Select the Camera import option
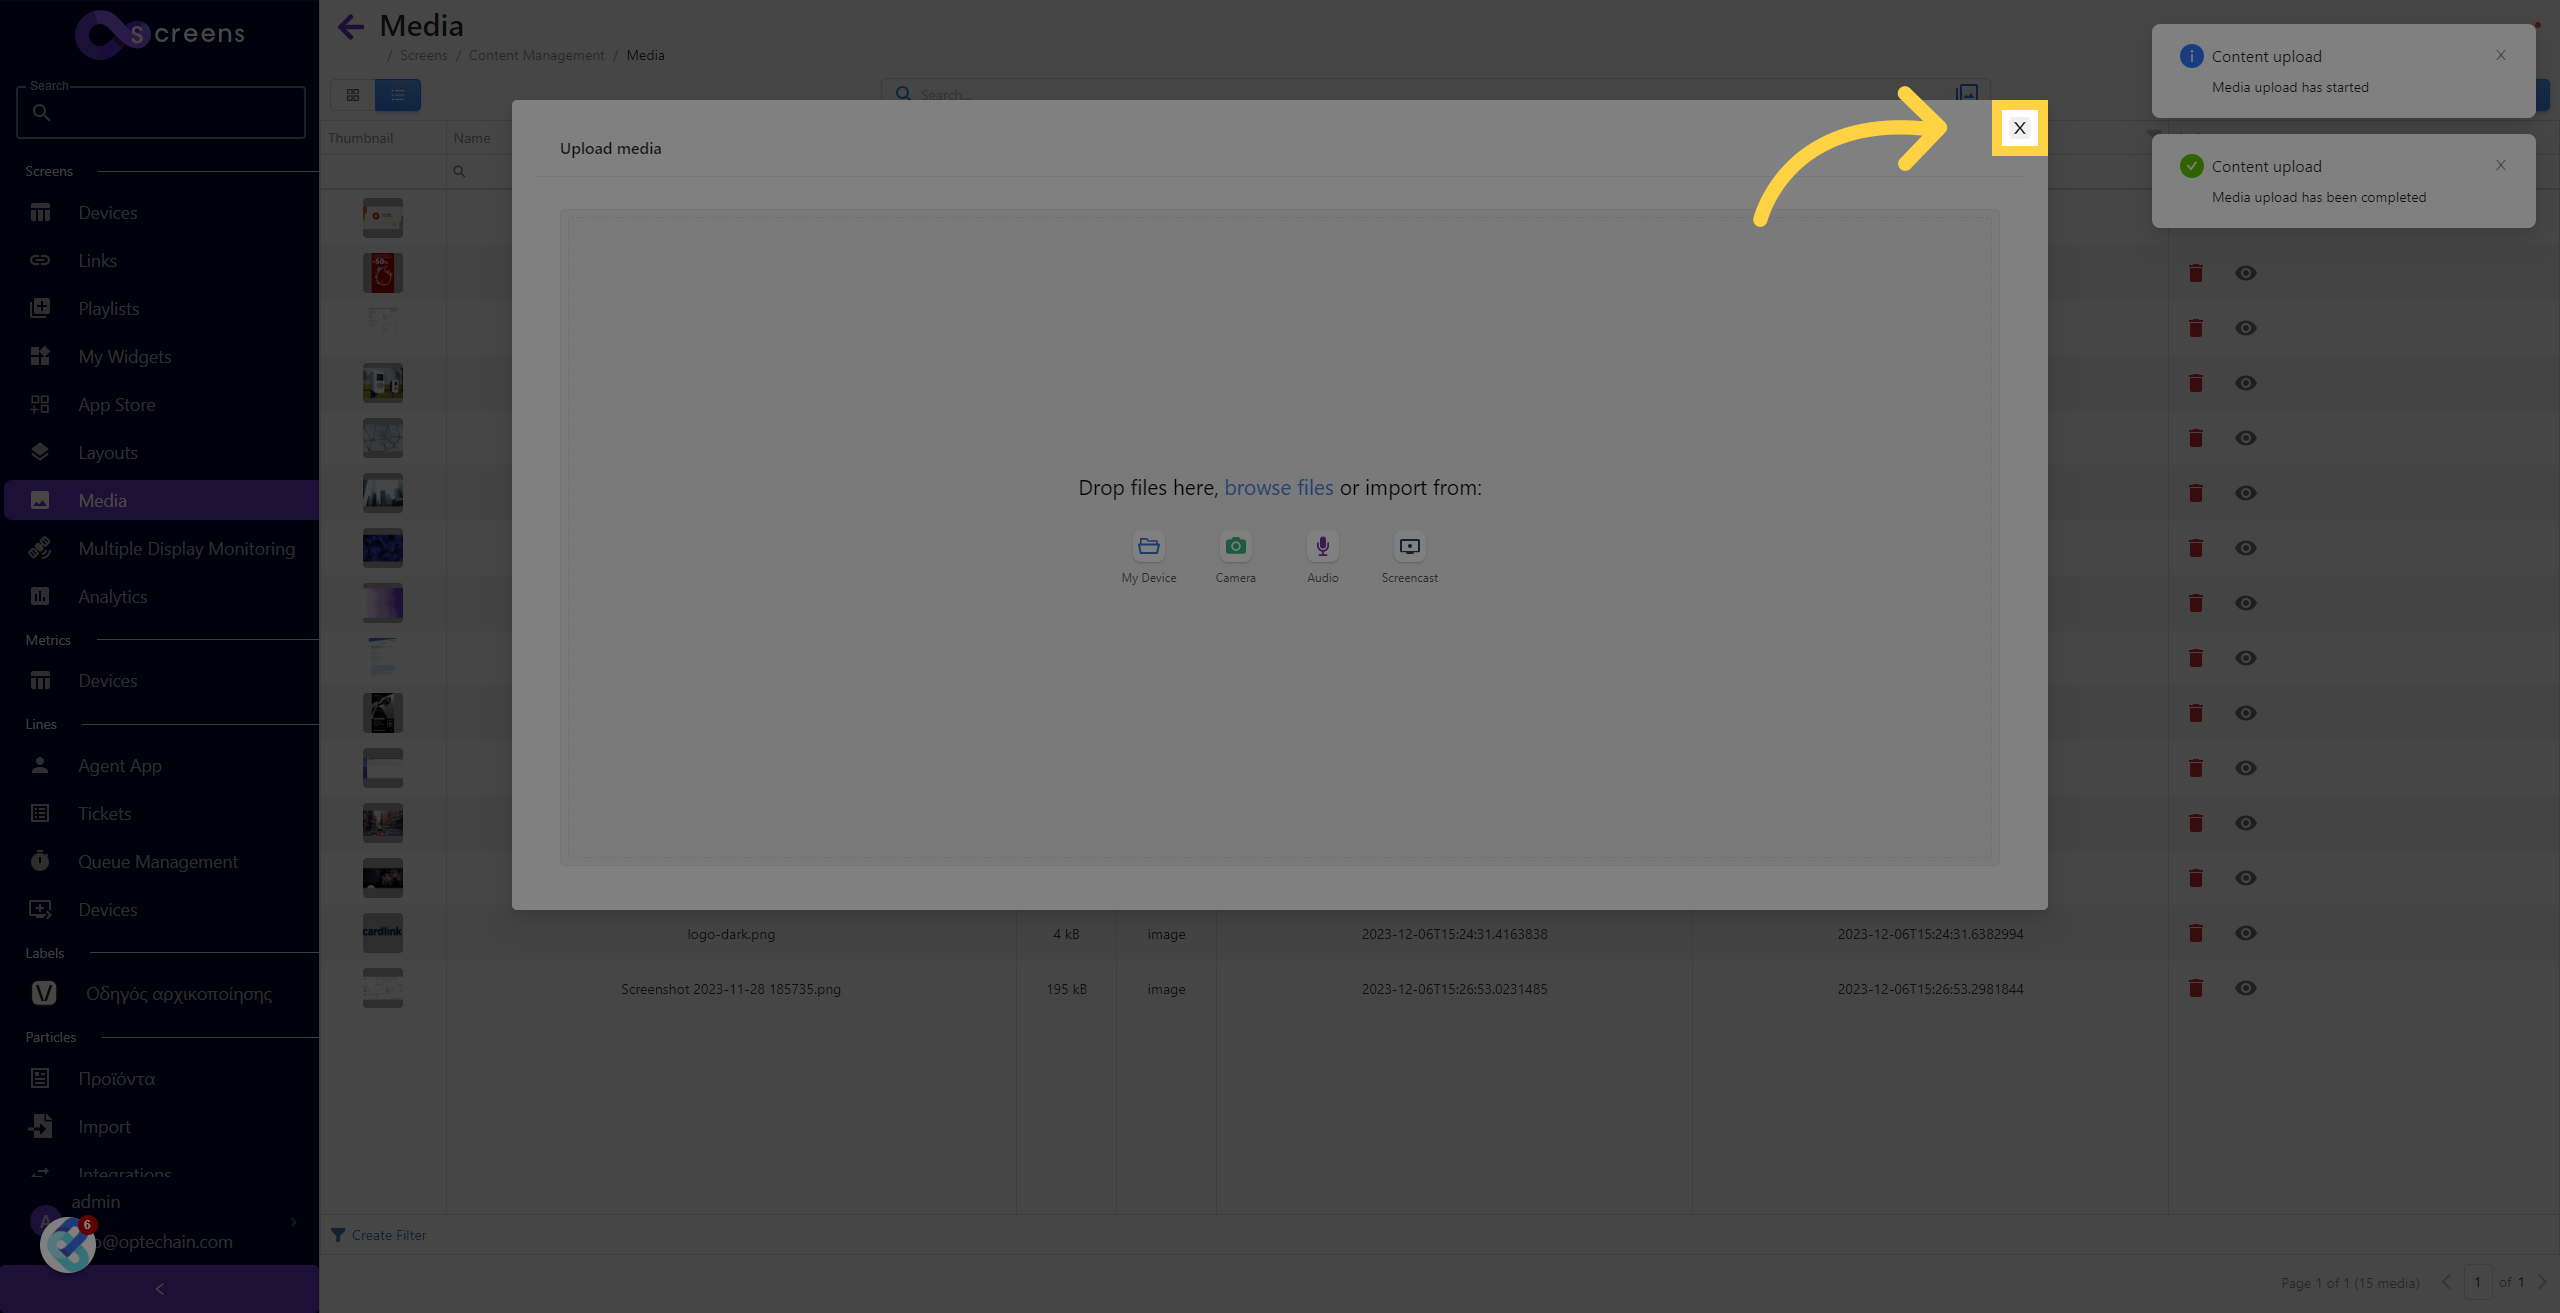This screenshot has height=1313, width=2560. click(1235, 547)
